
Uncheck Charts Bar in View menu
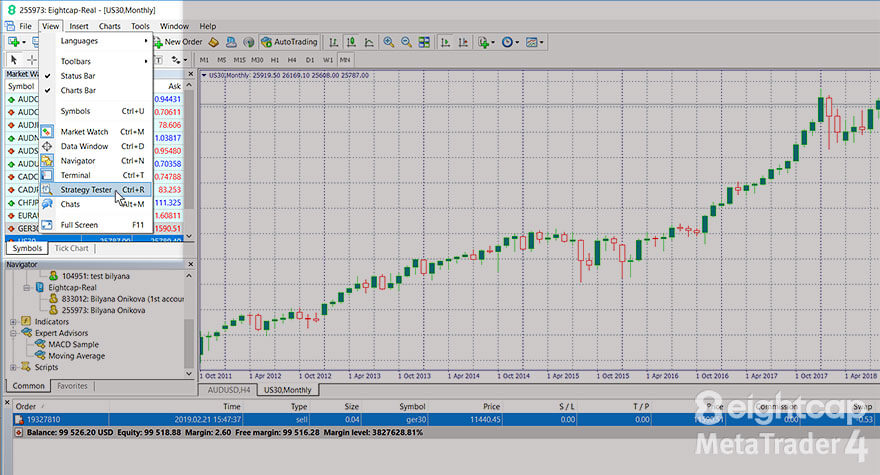pyautogui.click(x=96, y=90)
